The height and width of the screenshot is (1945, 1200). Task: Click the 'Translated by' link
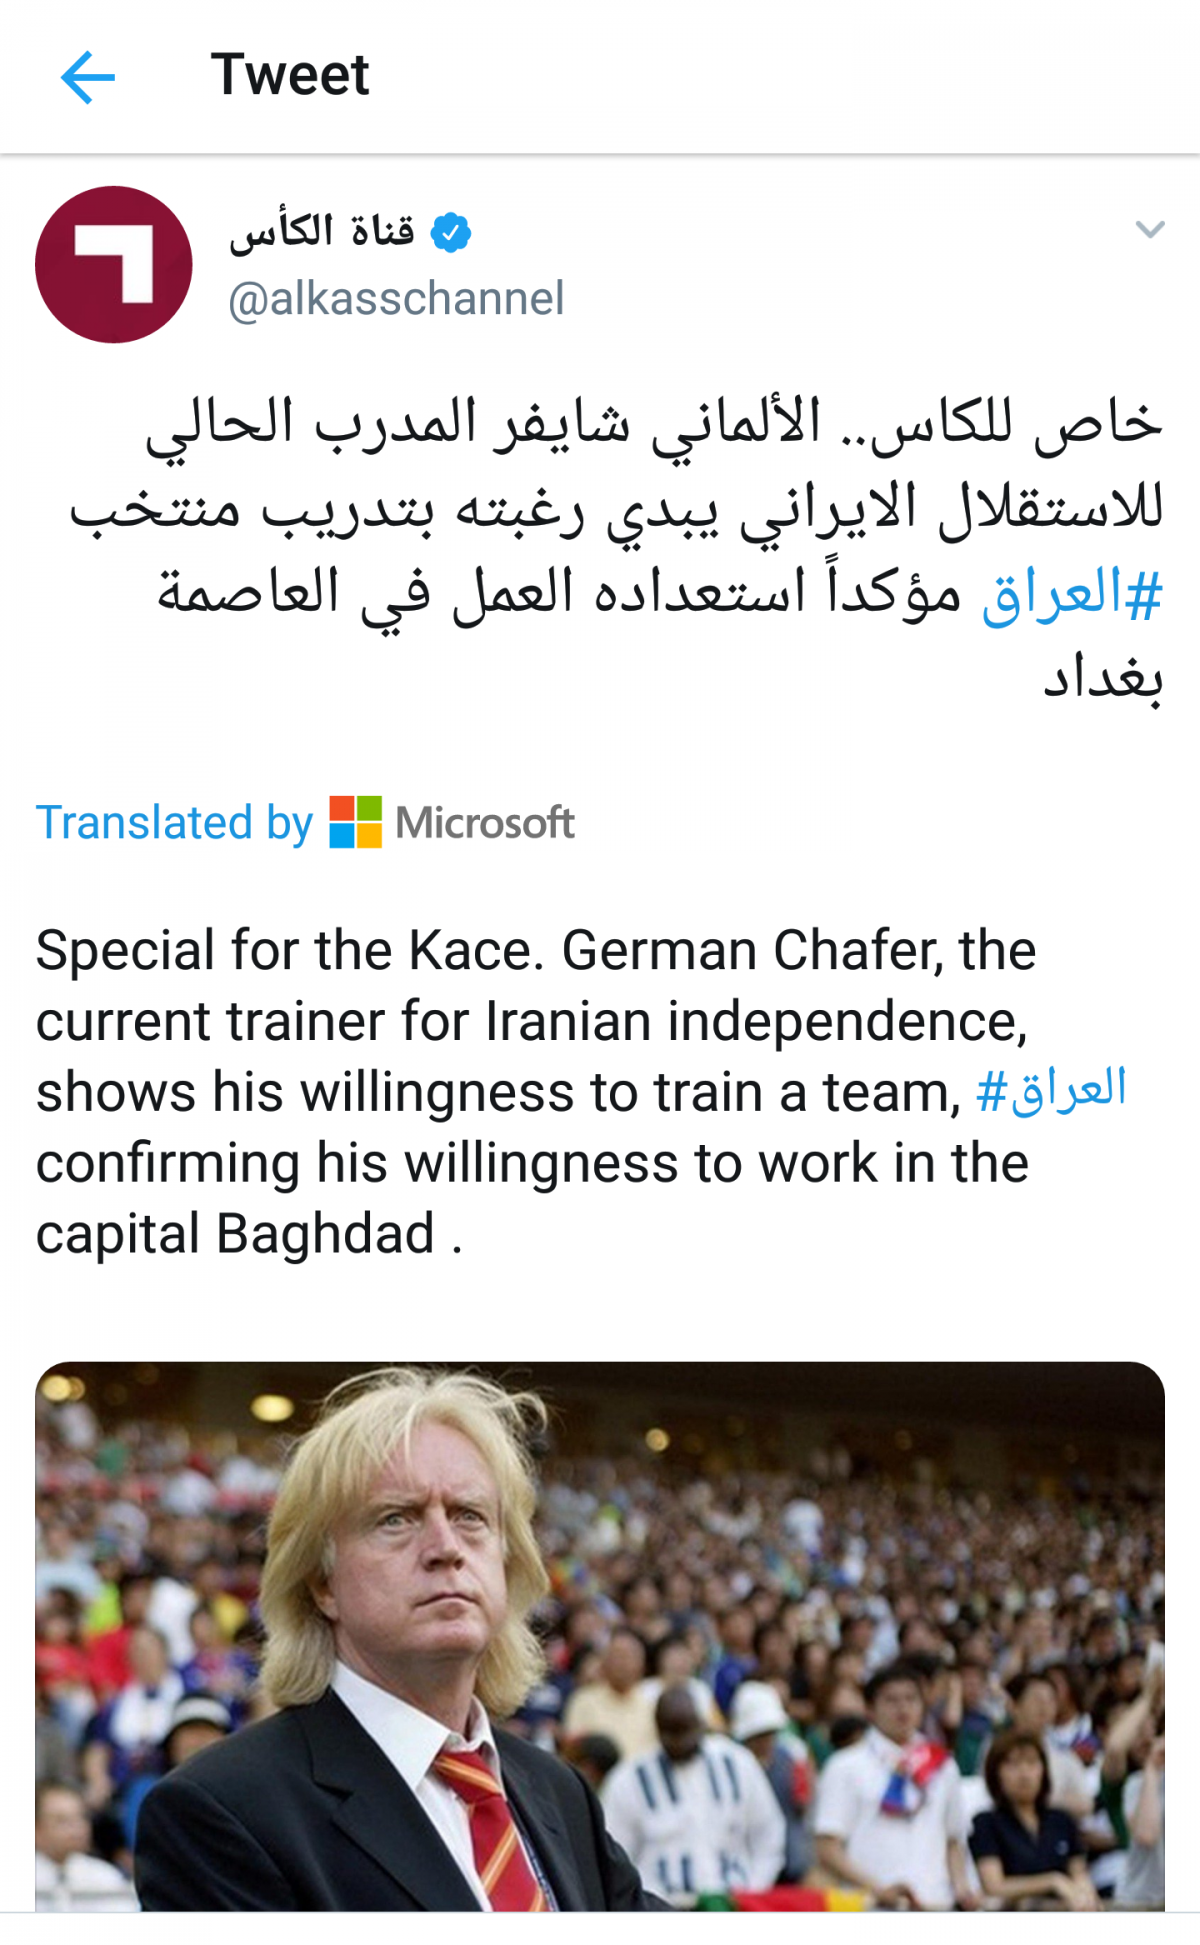tap(174, 823)
